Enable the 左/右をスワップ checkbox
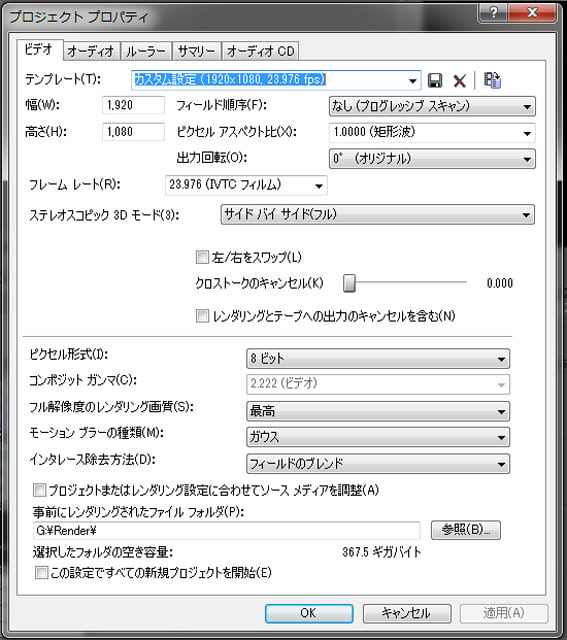 pyautogui.click(x=202, y=258)
